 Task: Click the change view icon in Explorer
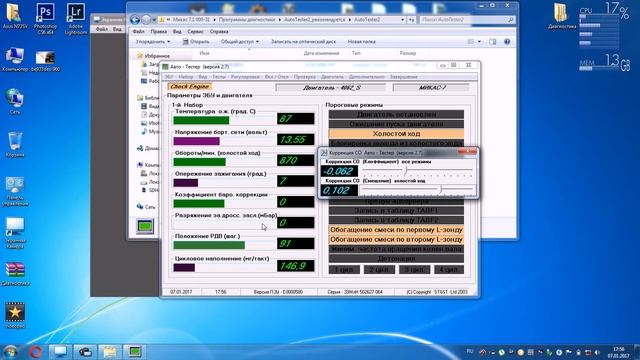click(471, 42)
